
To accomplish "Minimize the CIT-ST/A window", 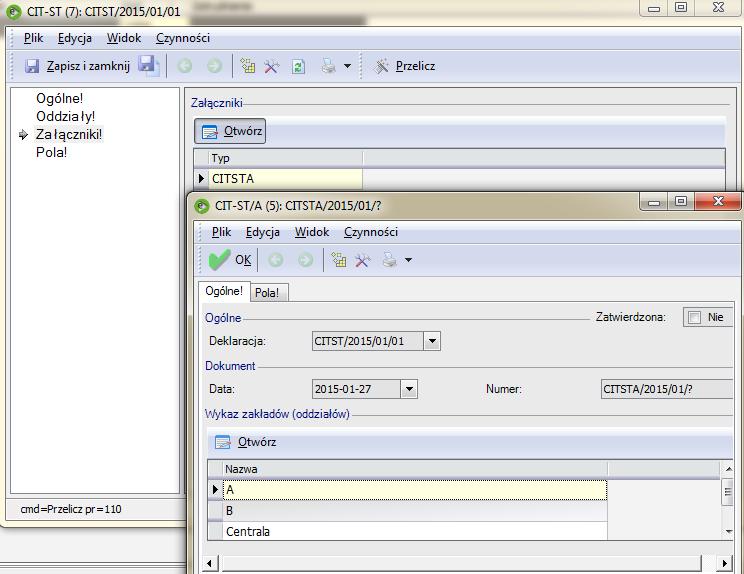I will [654, 202].
